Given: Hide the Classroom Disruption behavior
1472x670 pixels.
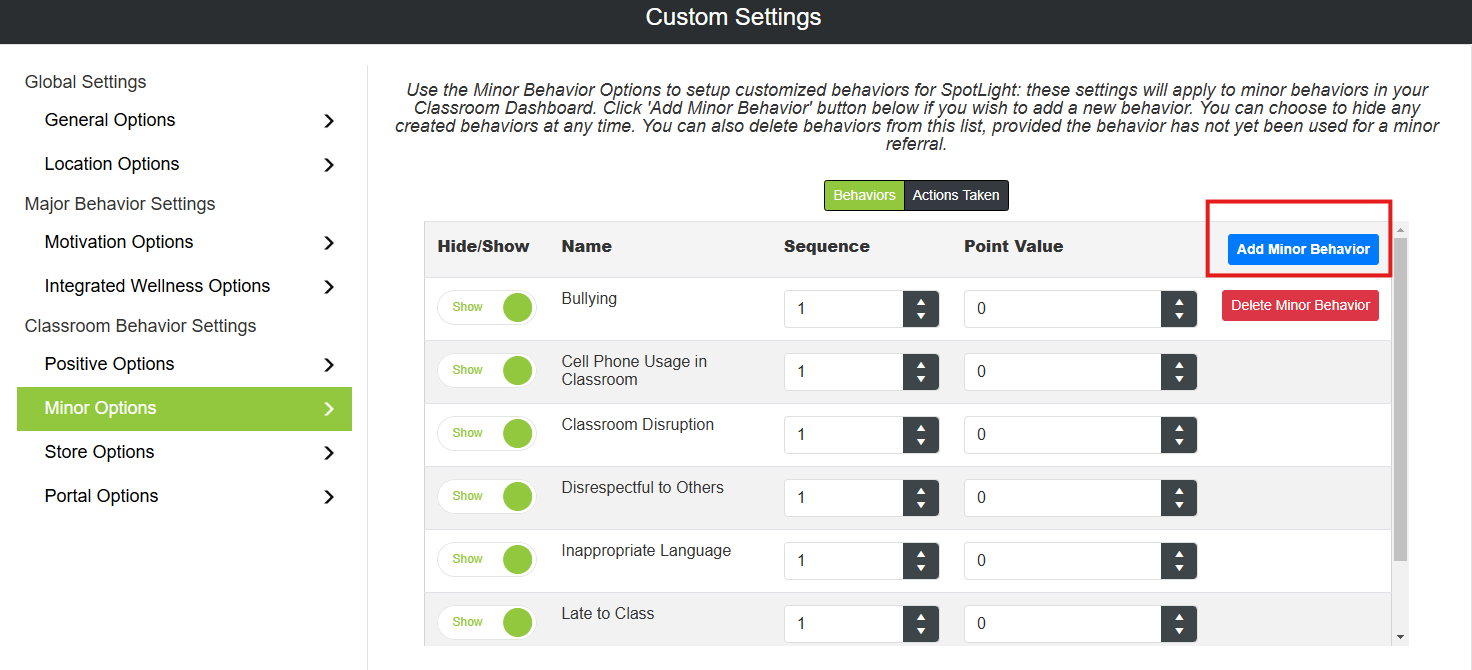Looking at the screenshot, I should click(487, 434).
